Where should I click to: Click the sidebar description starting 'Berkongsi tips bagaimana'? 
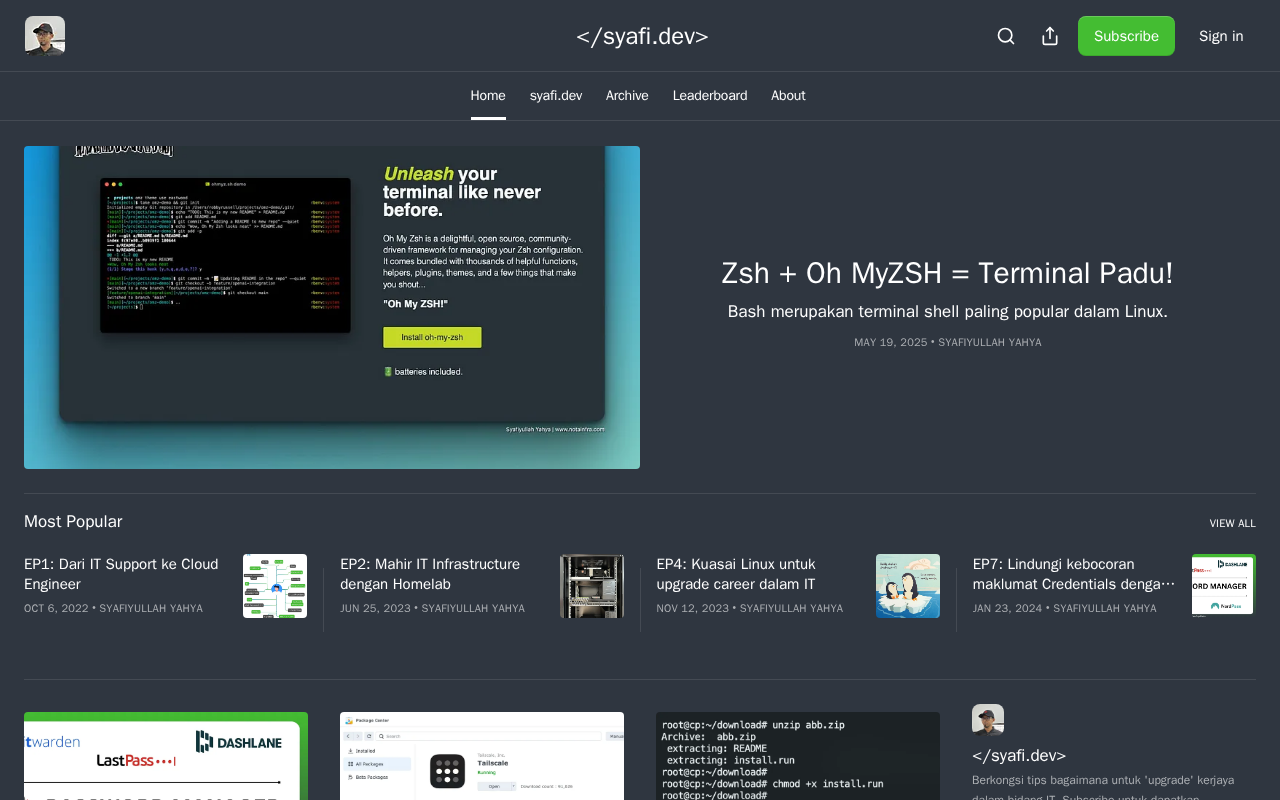[x=1103, y=787]
